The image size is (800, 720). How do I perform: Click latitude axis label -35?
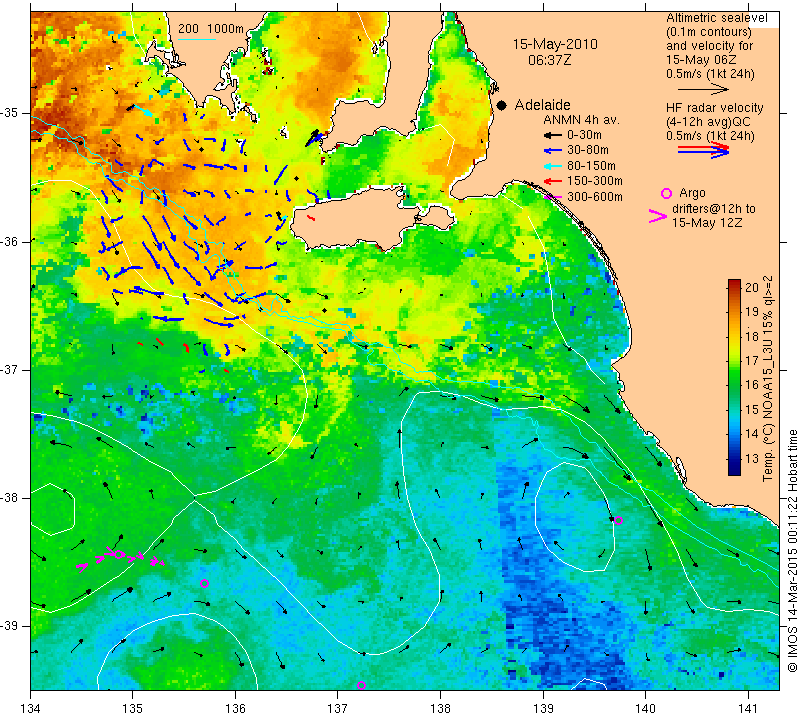tap(10, 112)
